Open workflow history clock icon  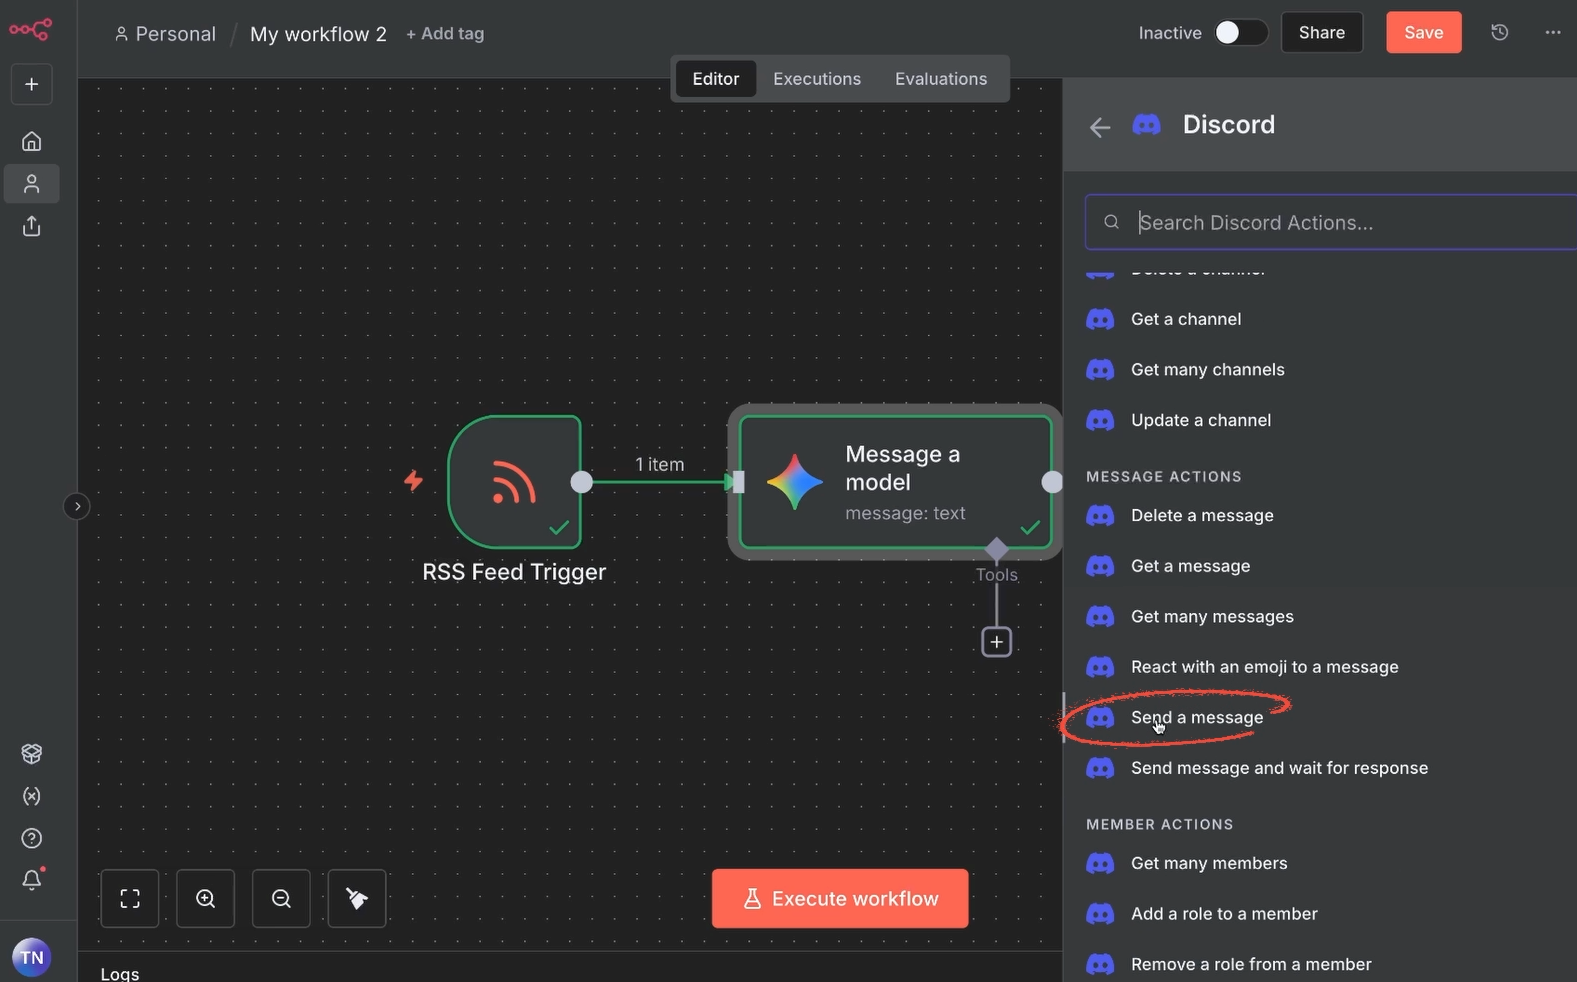click(x=1499, y=33)
